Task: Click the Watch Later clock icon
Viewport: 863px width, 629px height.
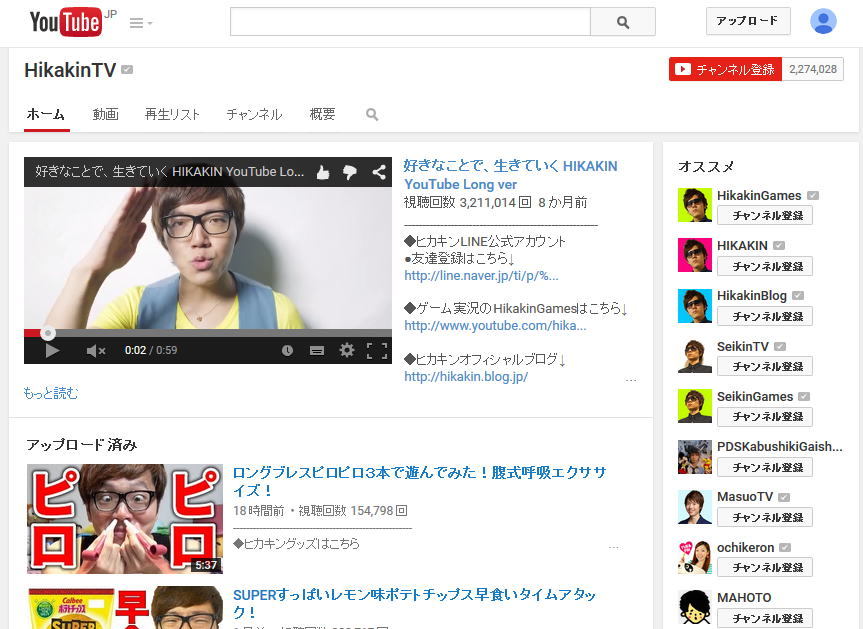Action: 287,350
